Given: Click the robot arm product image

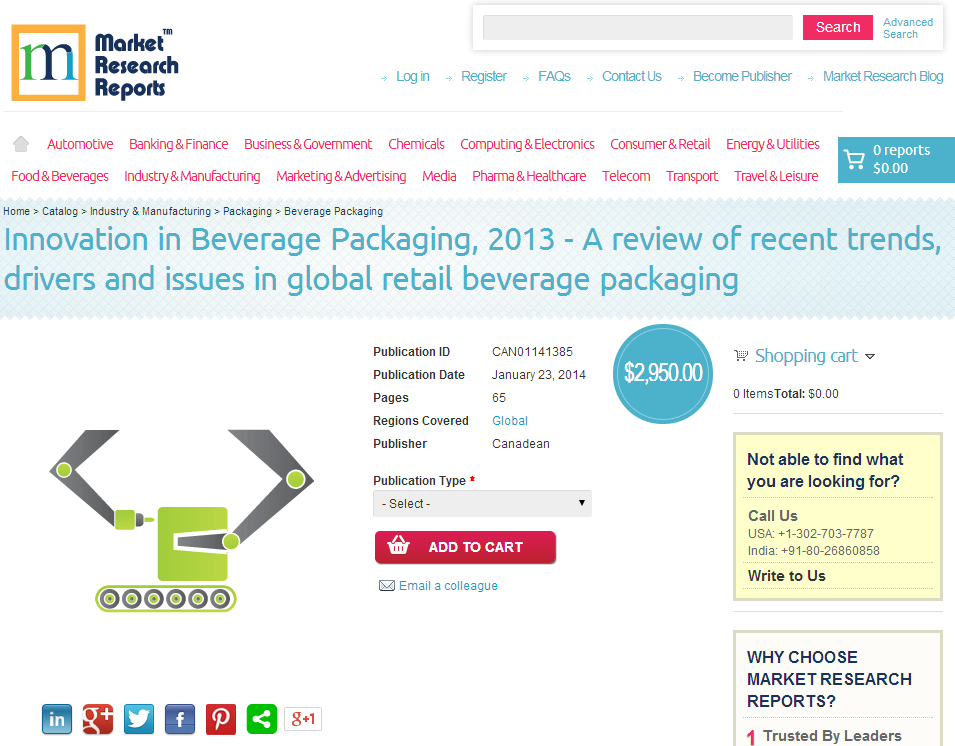Looking at the screenshot, I should 181,521.
